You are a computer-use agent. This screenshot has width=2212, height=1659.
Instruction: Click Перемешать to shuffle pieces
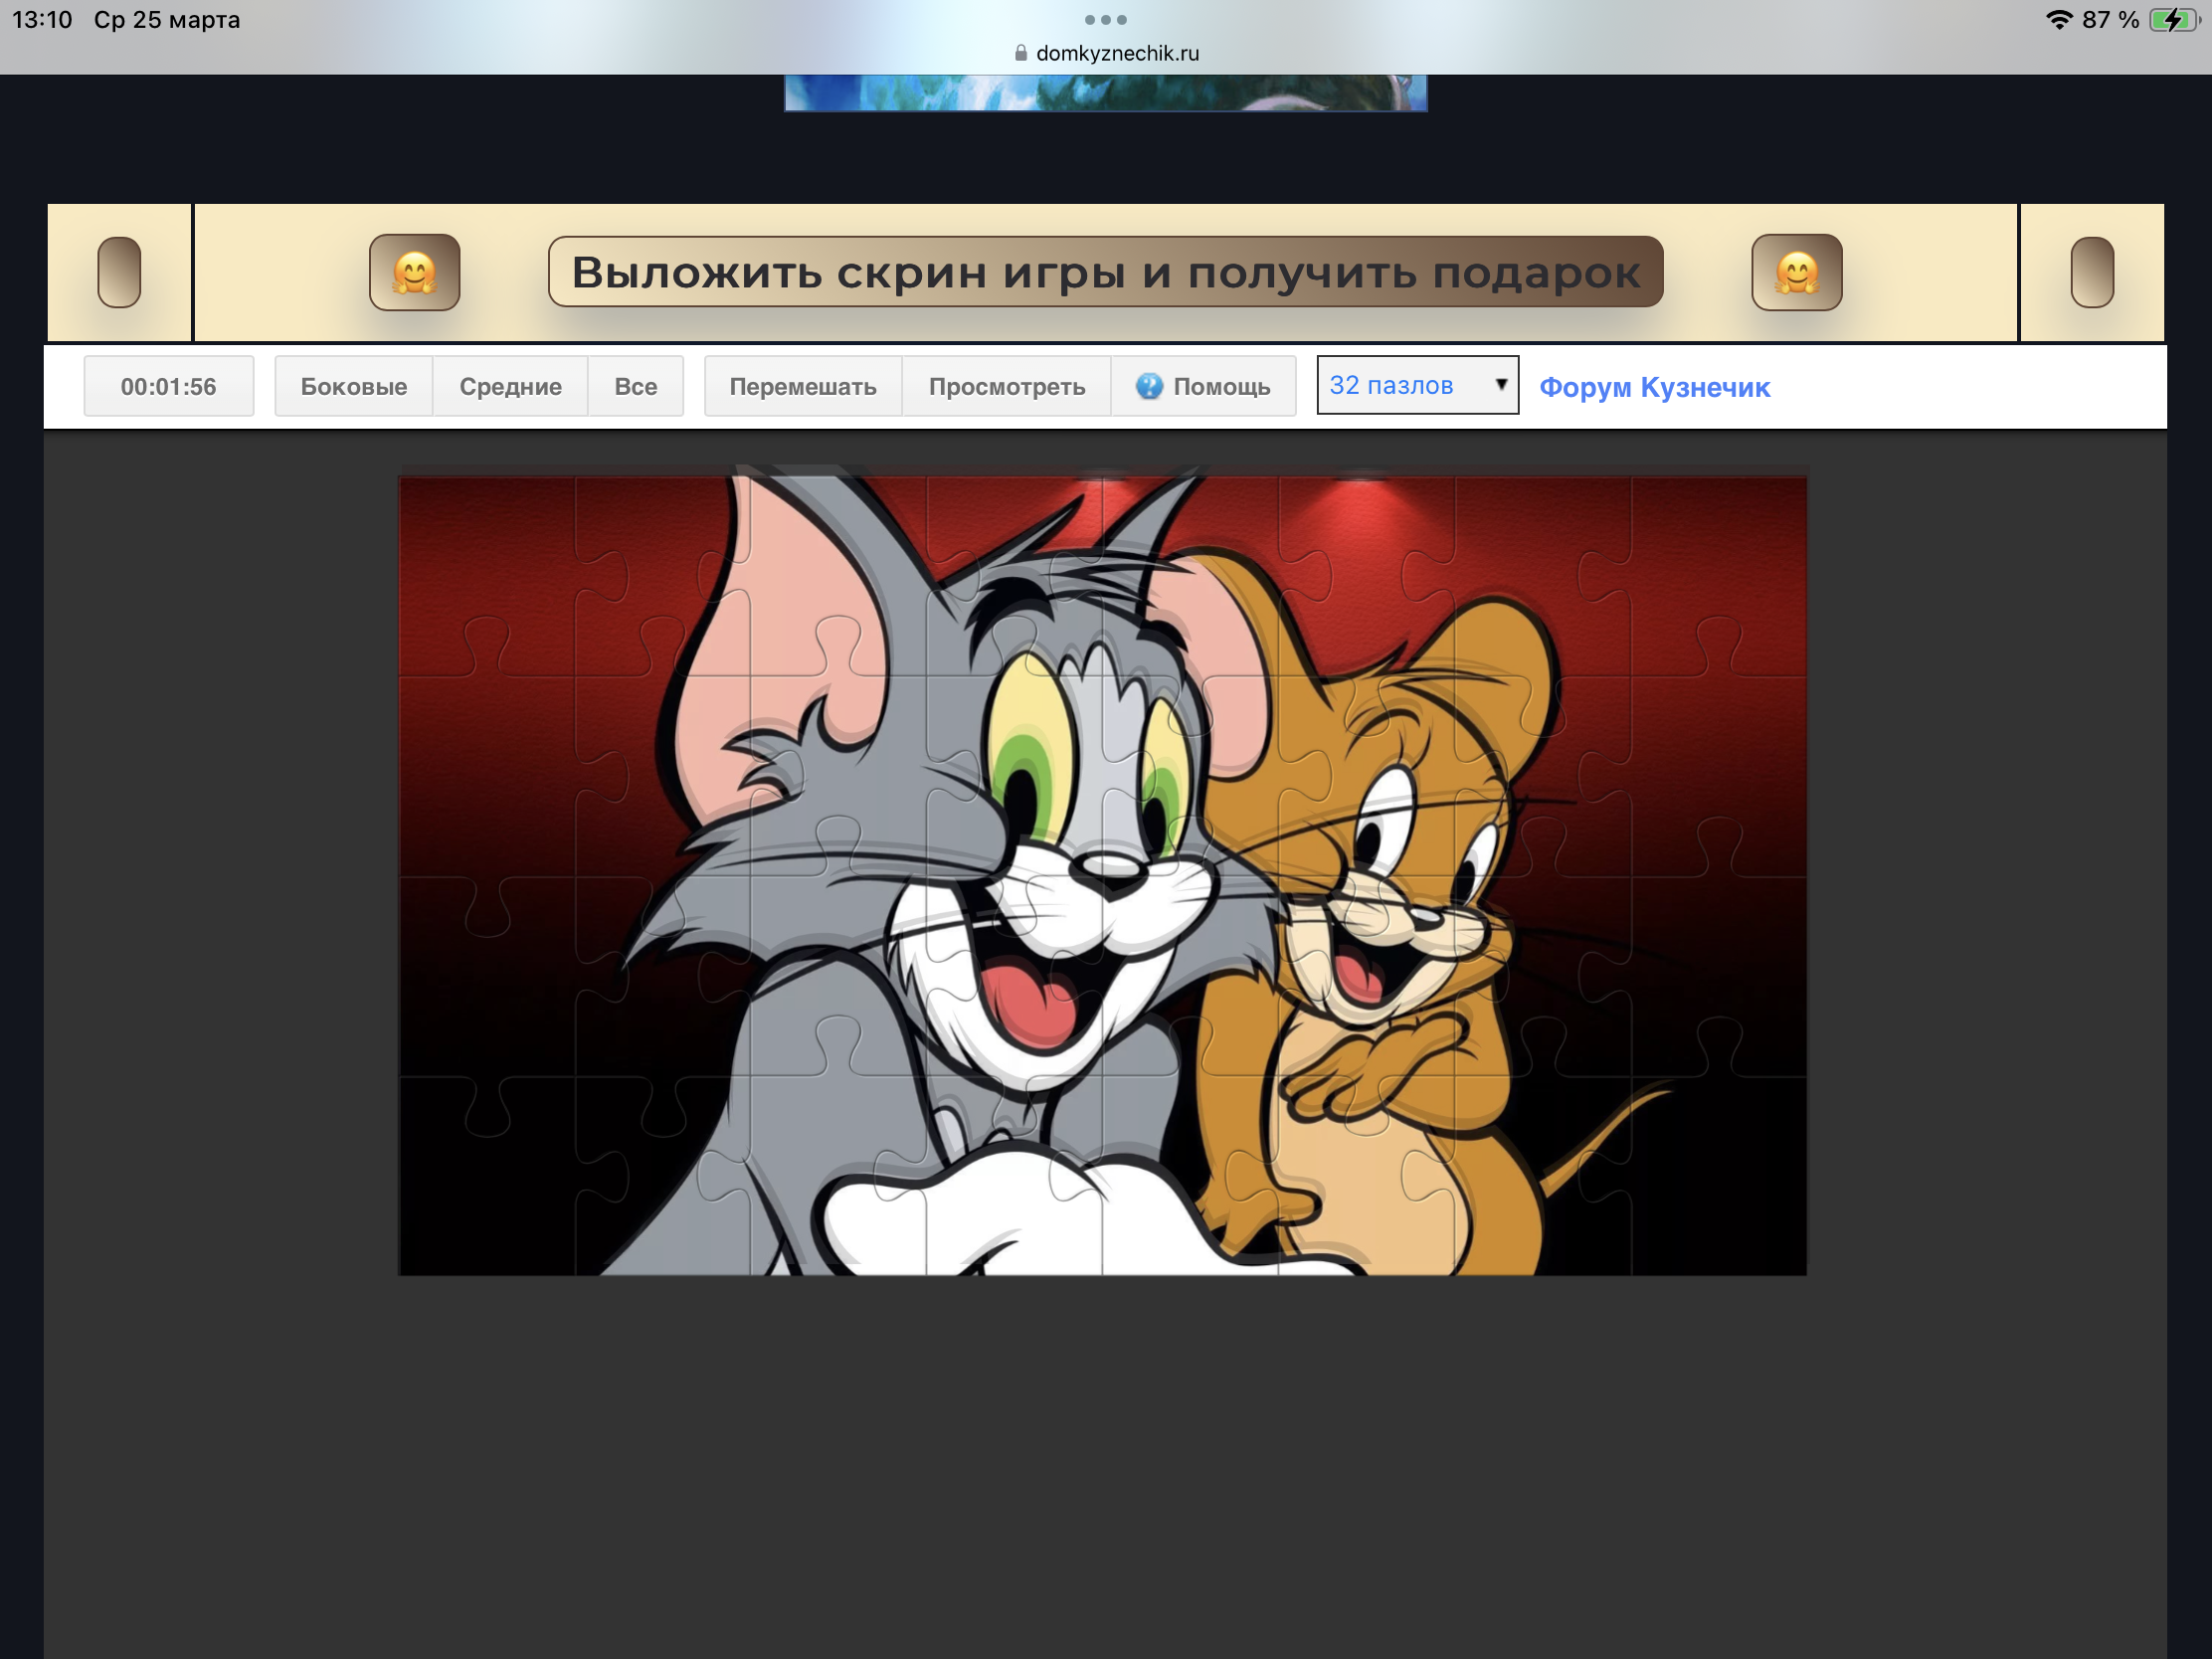point(802,386)
